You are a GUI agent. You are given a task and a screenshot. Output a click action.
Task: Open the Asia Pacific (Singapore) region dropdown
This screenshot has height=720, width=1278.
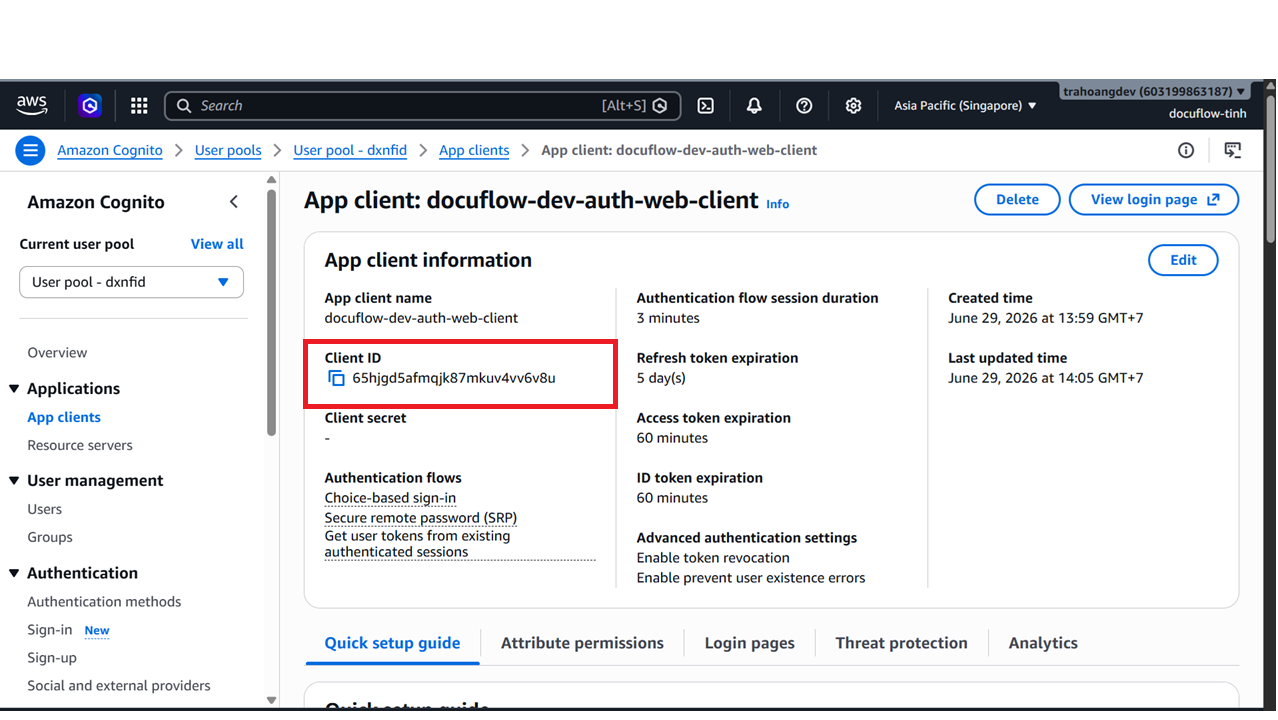[x=965, y=105]
